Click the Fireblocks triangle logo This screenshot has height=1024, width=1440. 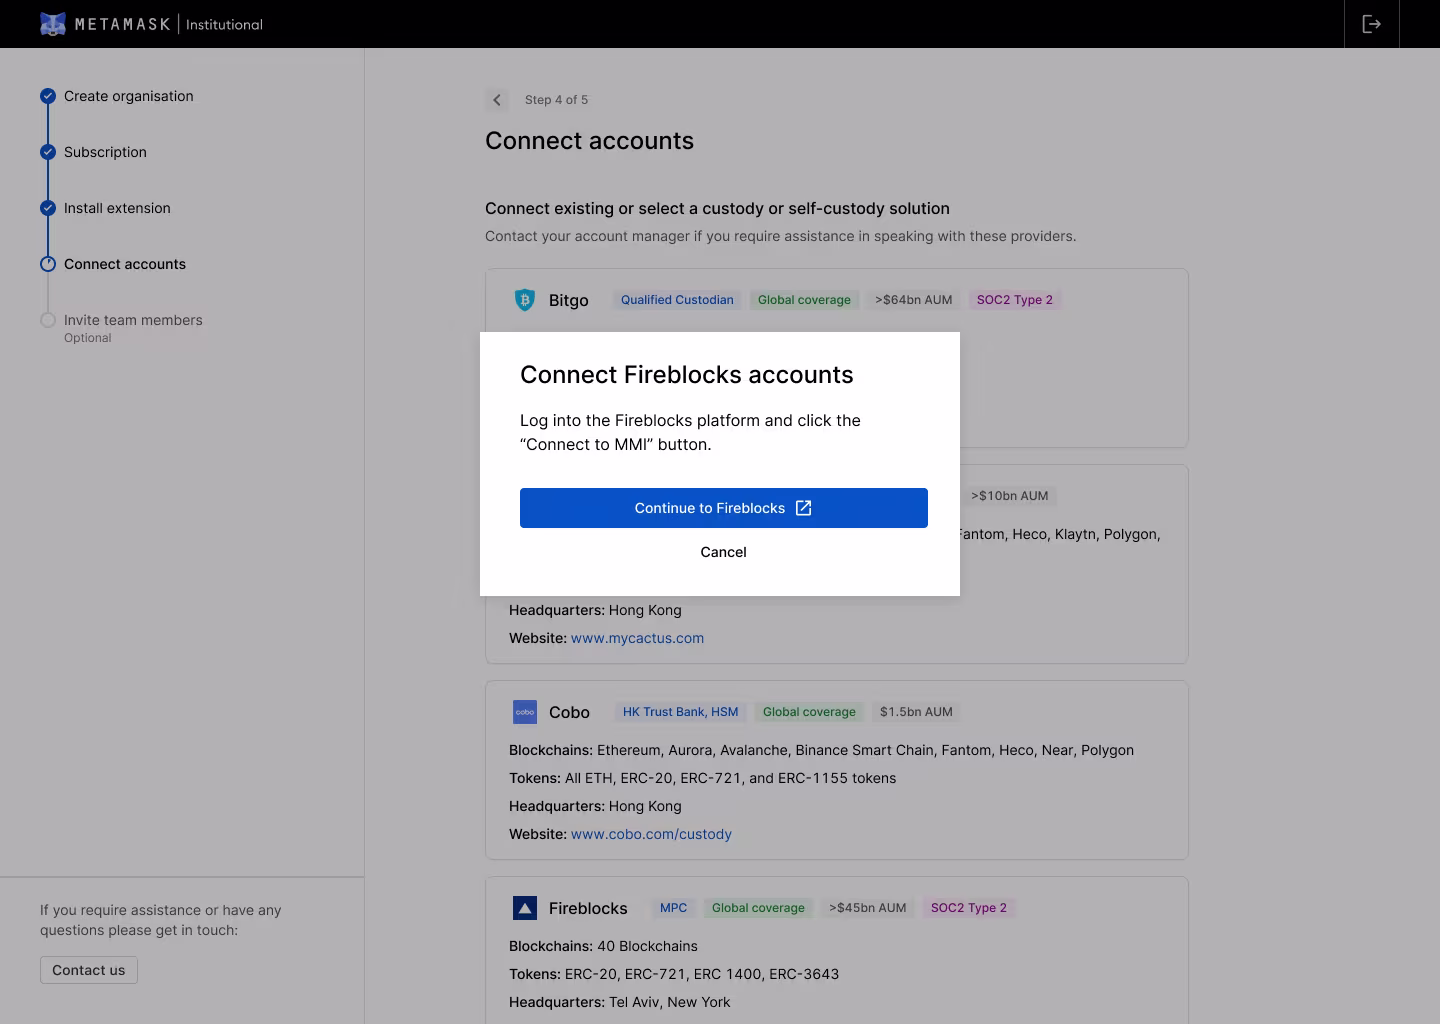click(x=525, y=908)
